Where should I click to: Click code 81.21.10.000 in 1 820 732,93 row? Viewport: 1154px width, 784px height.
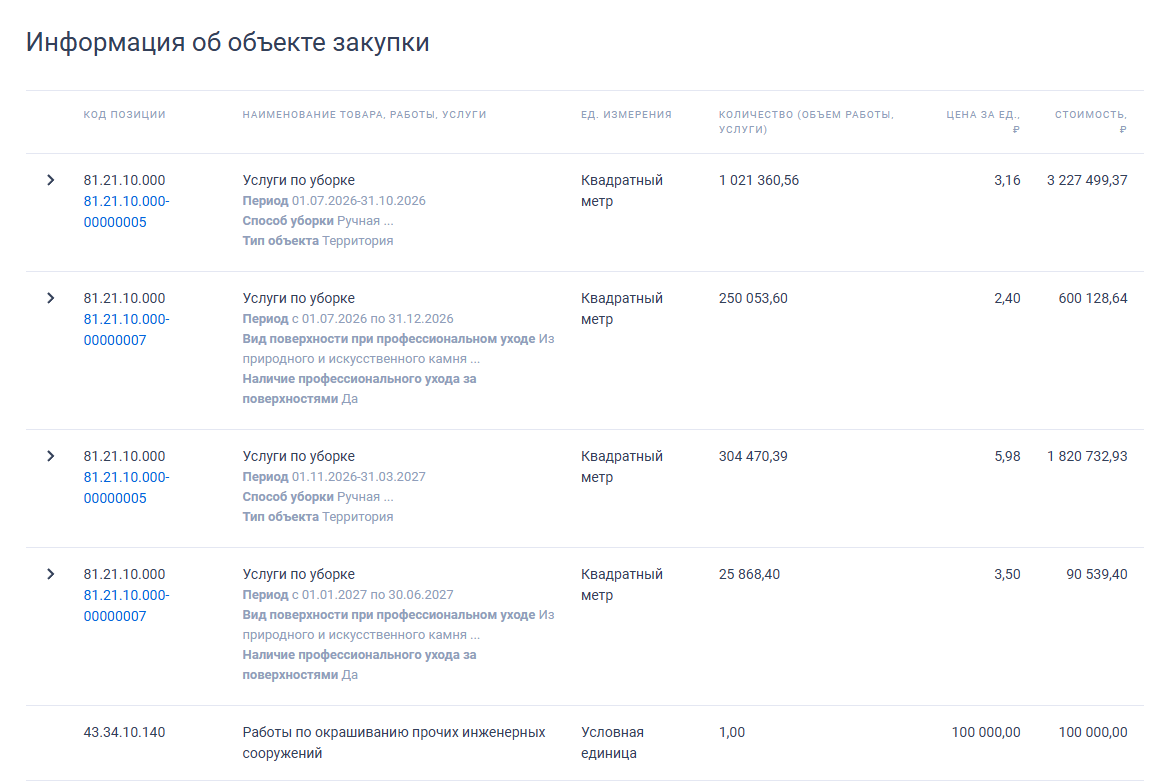tap(124, 456)
